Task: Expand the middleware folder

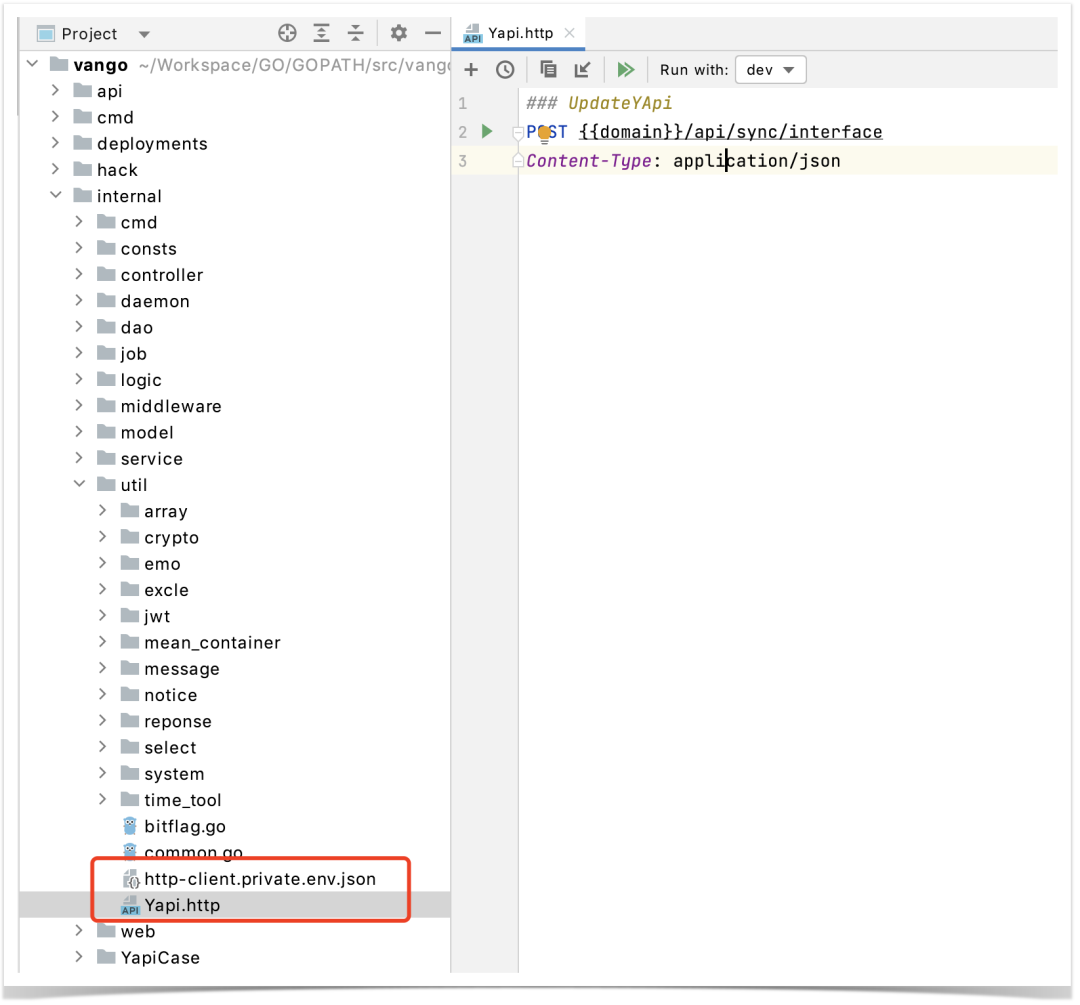Action: point(79,406)
